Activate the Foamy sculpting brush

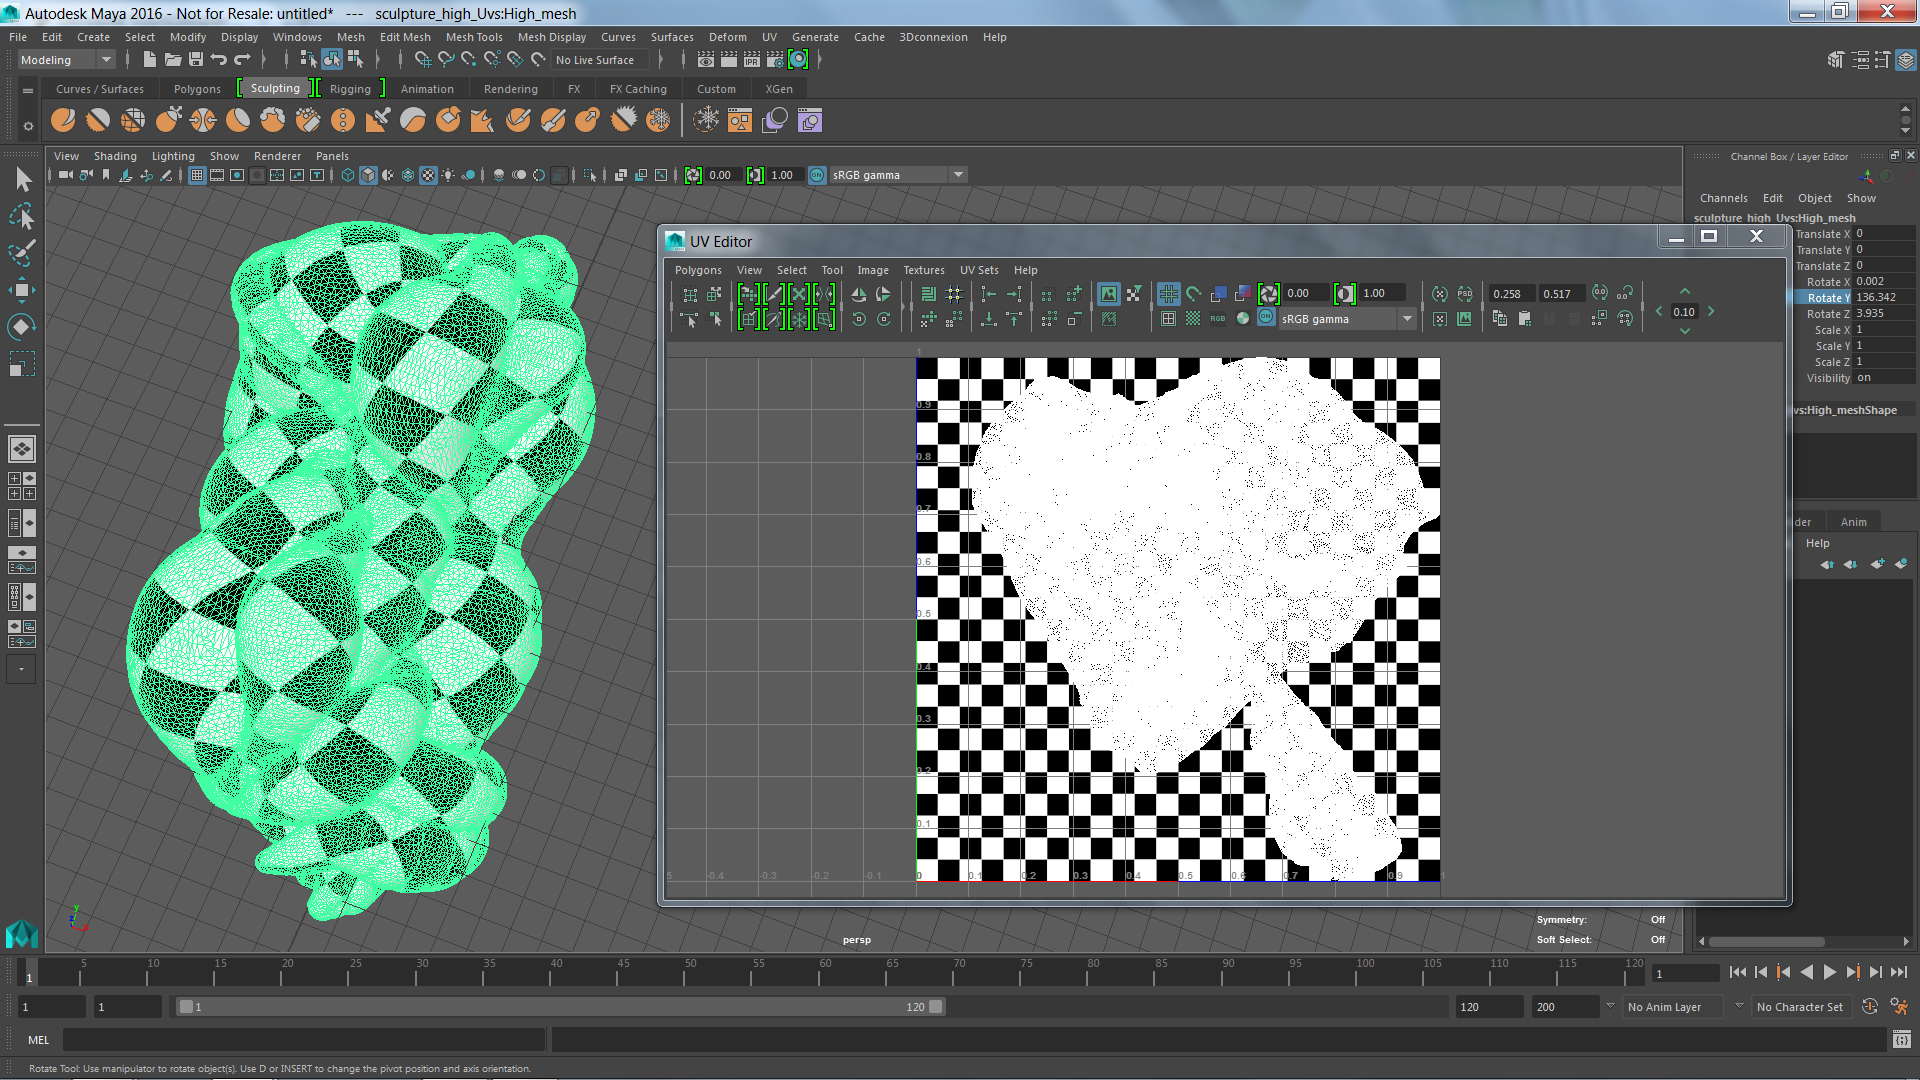273,121
